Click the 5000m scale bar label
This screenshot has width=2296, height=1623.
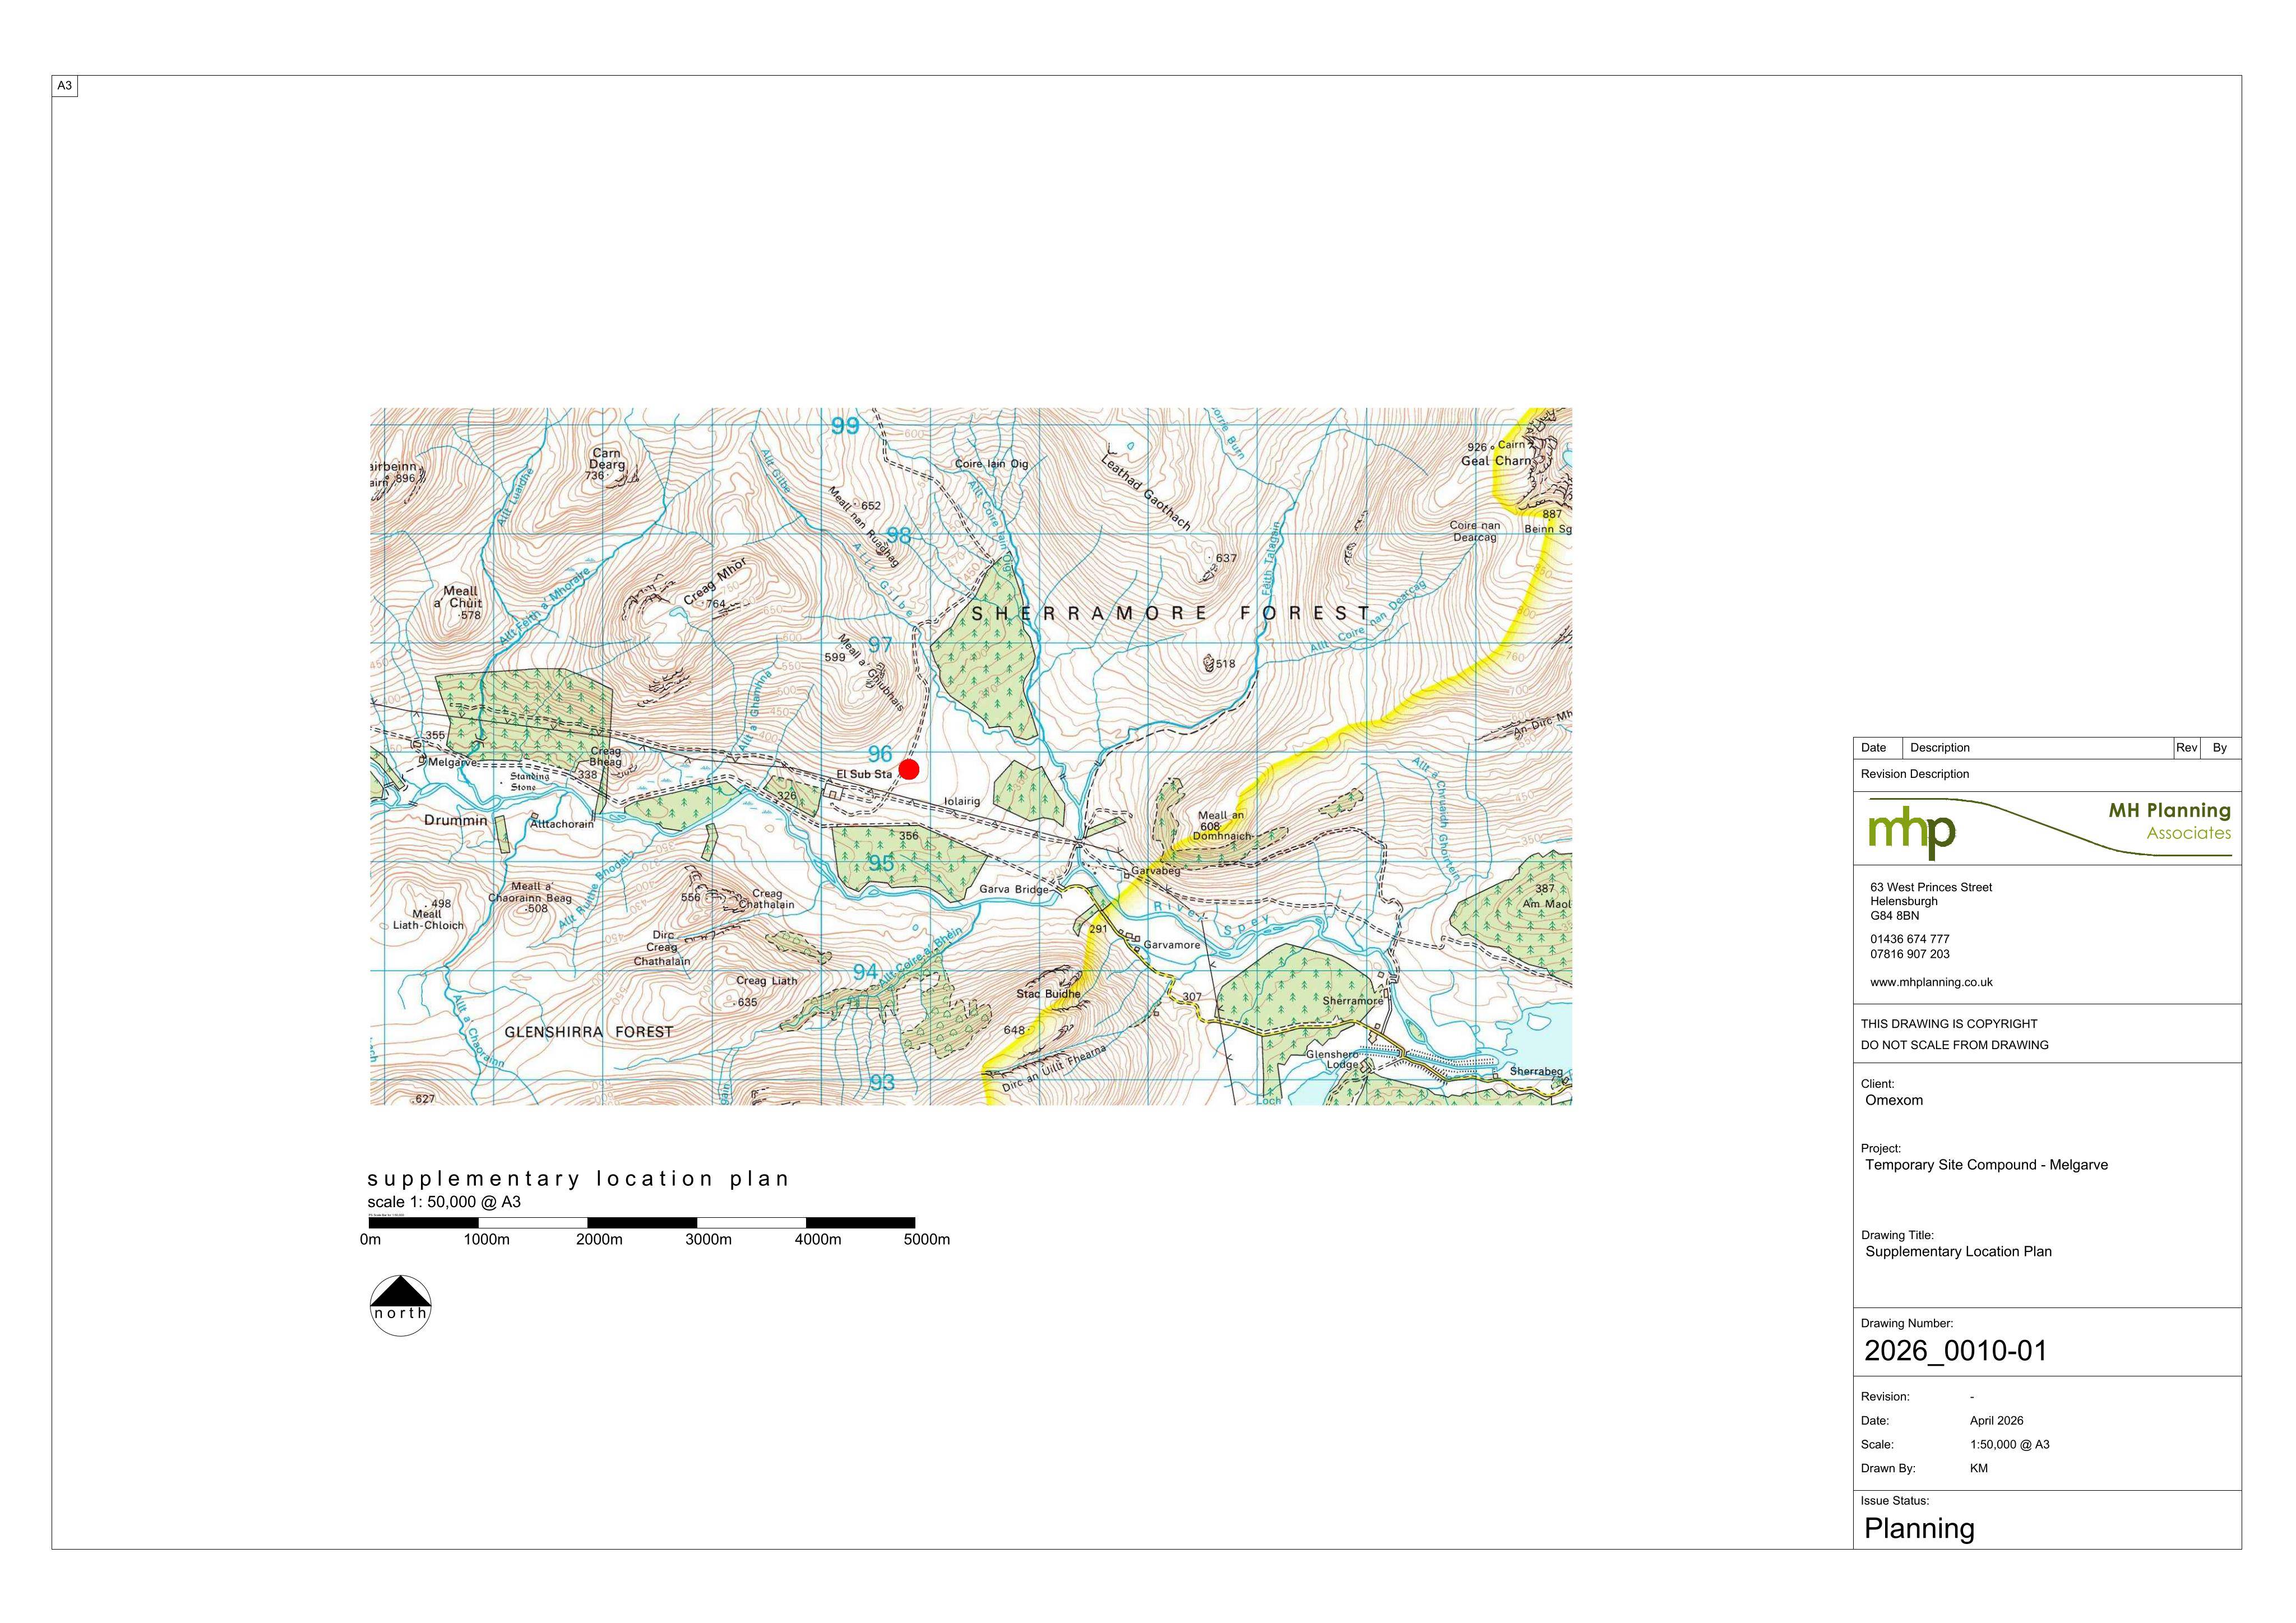point(927,1240)
